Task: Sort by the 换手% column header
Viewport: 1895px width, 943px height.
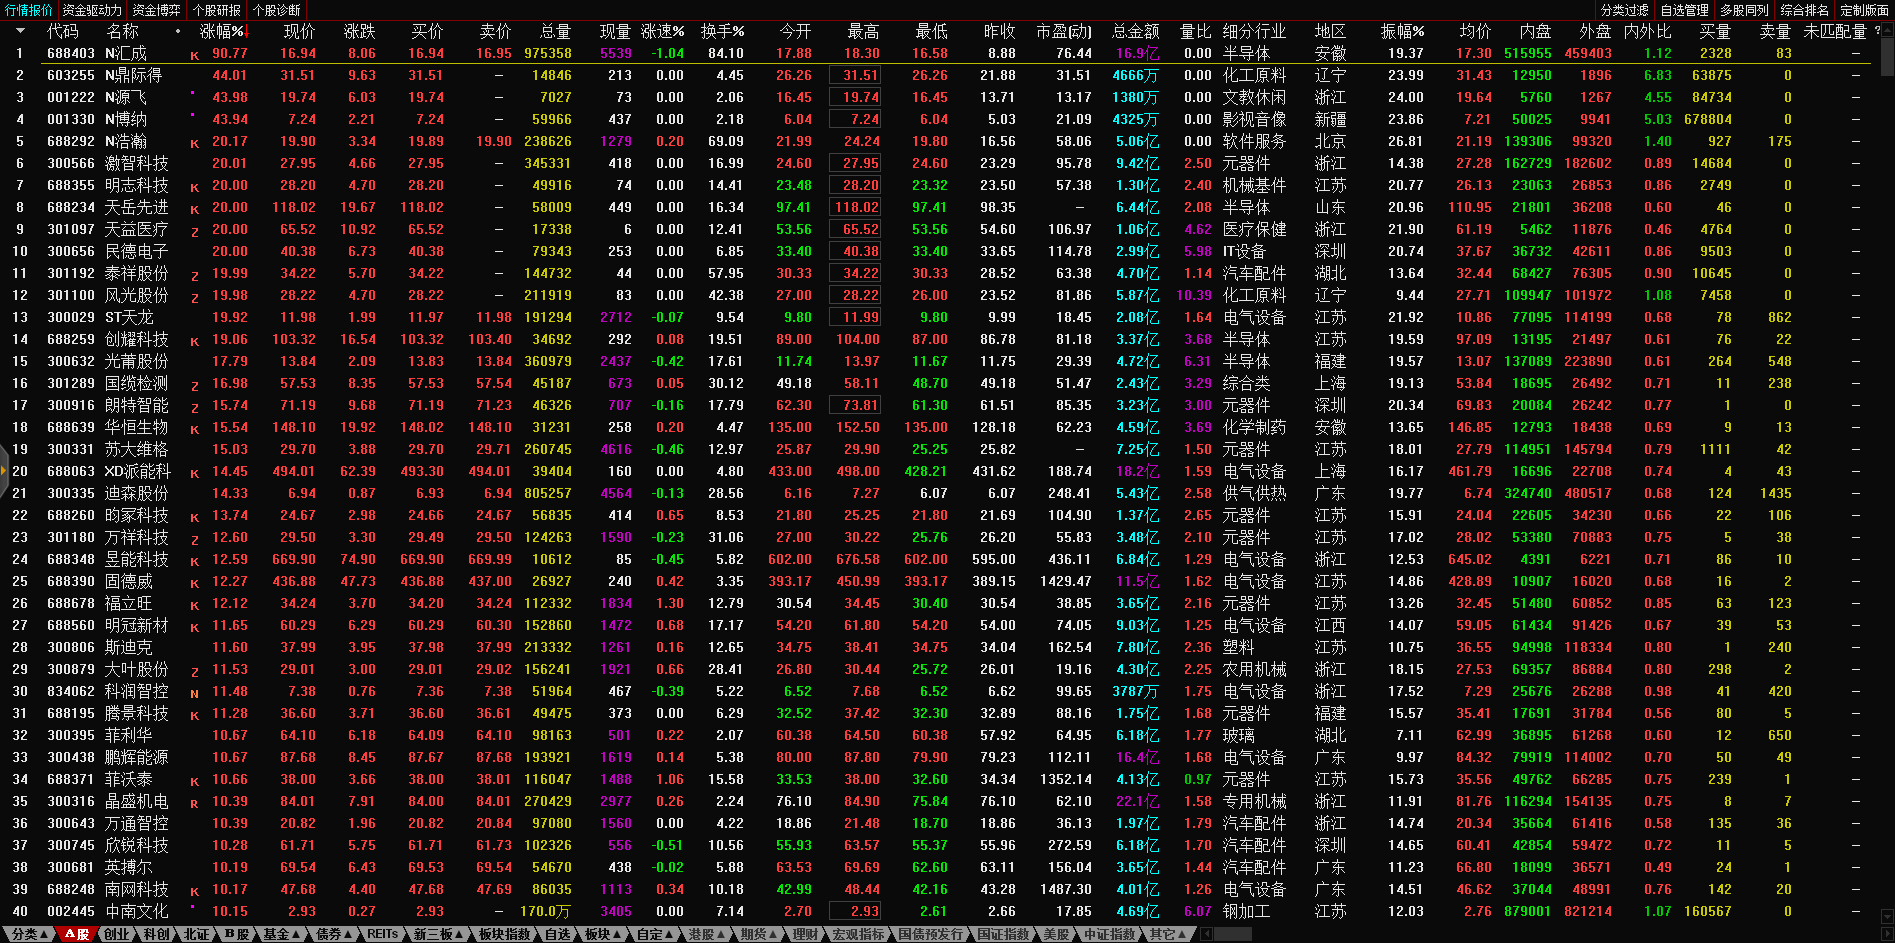Action: [722, 31]
